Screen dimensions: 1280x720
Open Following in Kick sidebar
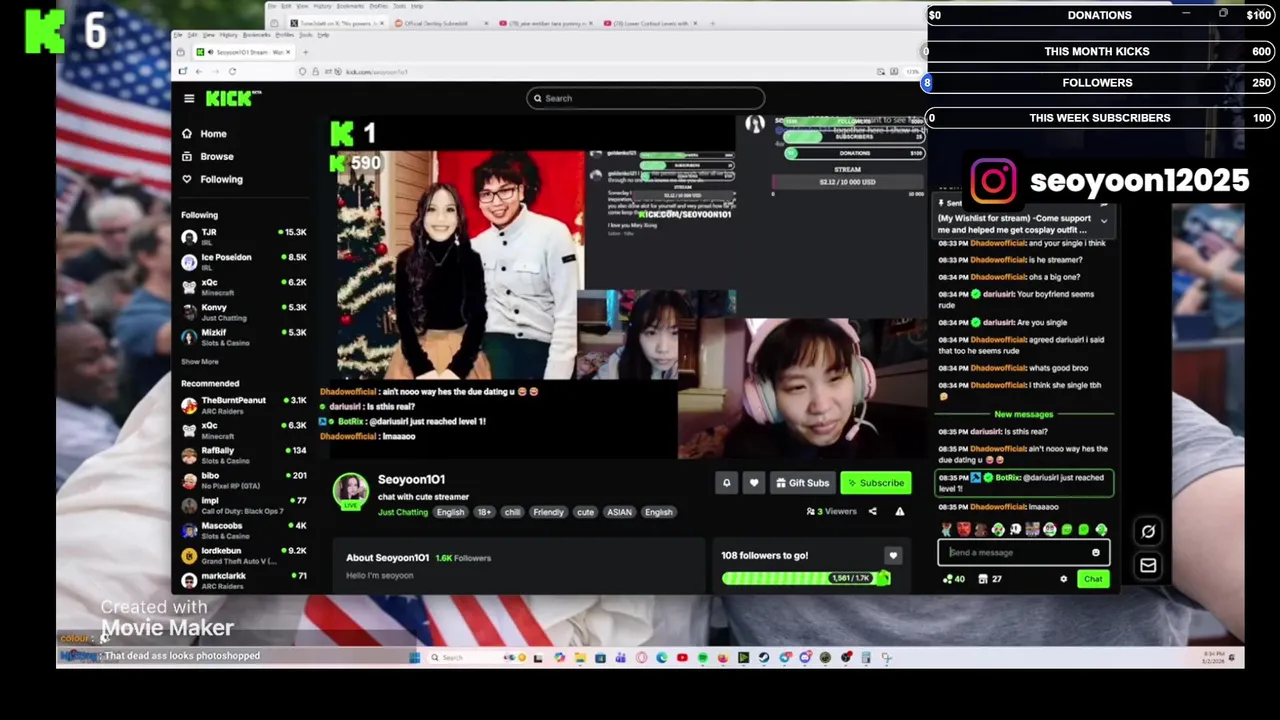(x=212, y=179)
